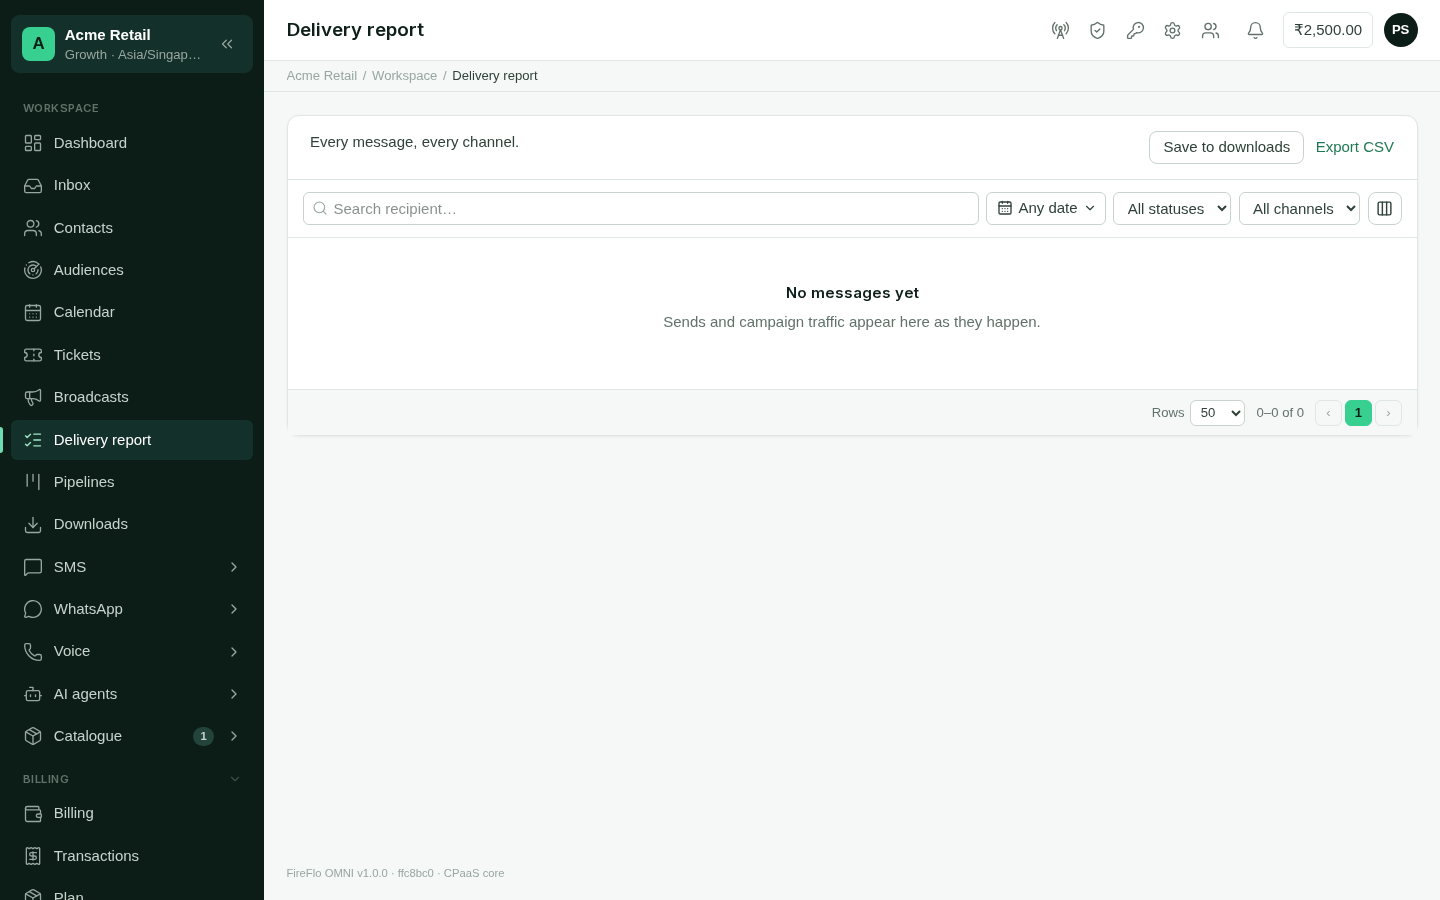The width and height of the screenshot is (1440, 900).
Task: Open settings via the gear icon
Action: 1172,30
